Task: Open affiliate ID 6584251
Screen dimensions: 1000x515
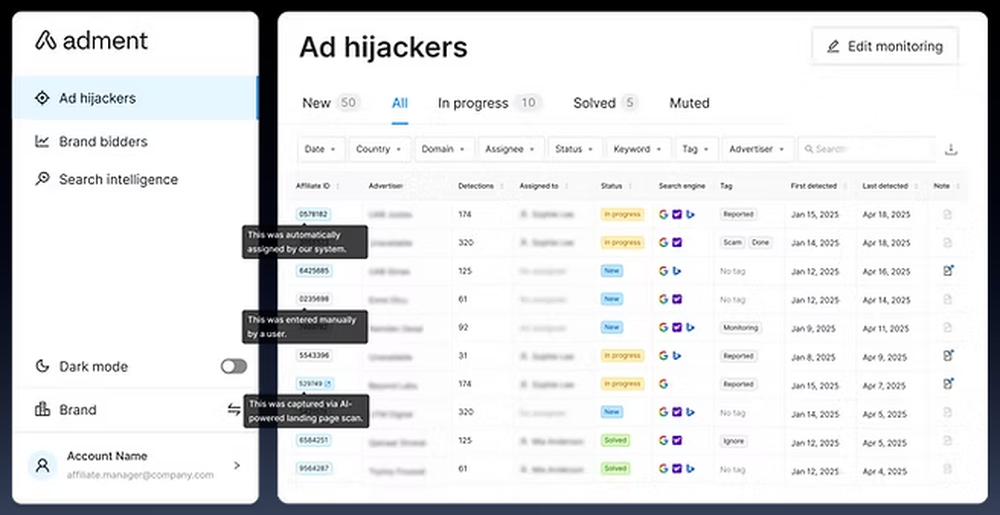Action: (x=314, y=440)
